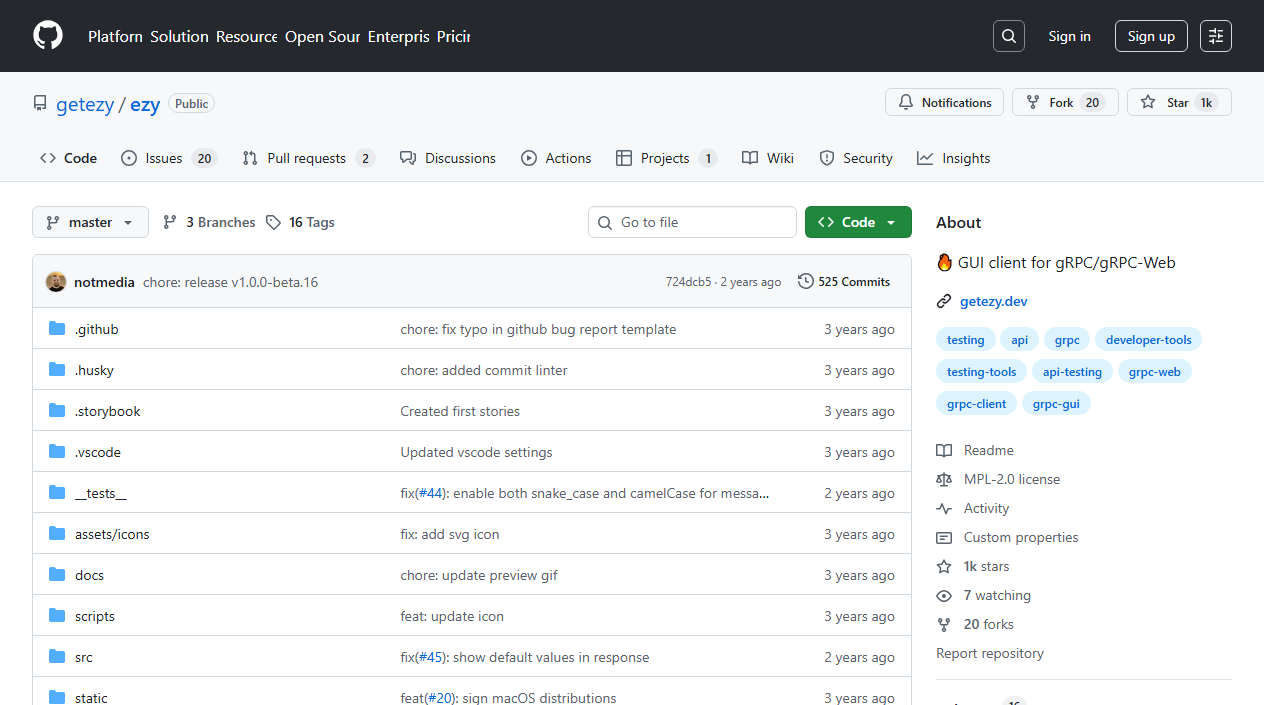
Task: Open the Insights tab
Action: pyautogui.click(x=954, y=158)
